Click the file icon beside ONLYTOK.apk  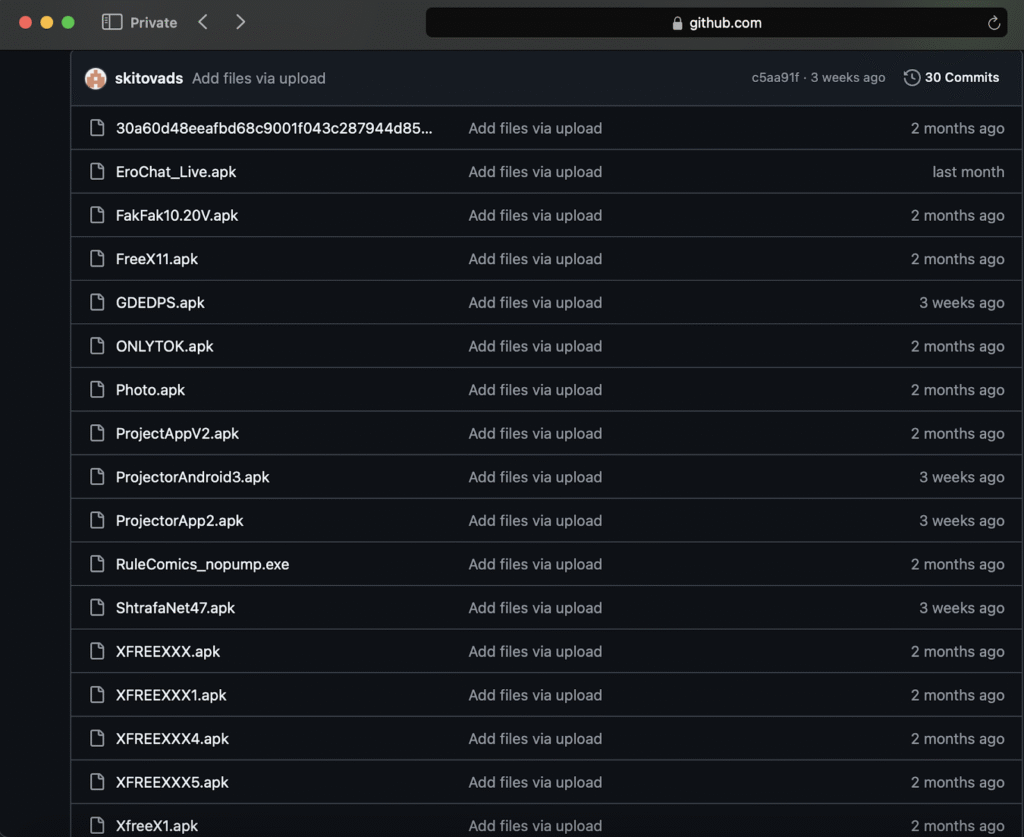pos(97,346)
